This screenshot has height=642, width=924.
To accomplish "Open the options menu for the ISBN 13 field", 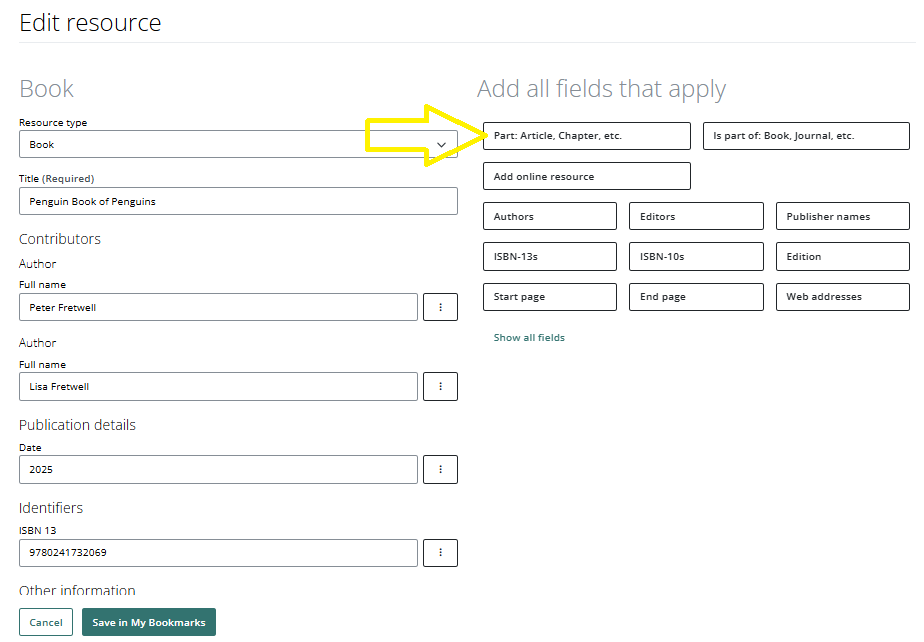I will 440,553.
